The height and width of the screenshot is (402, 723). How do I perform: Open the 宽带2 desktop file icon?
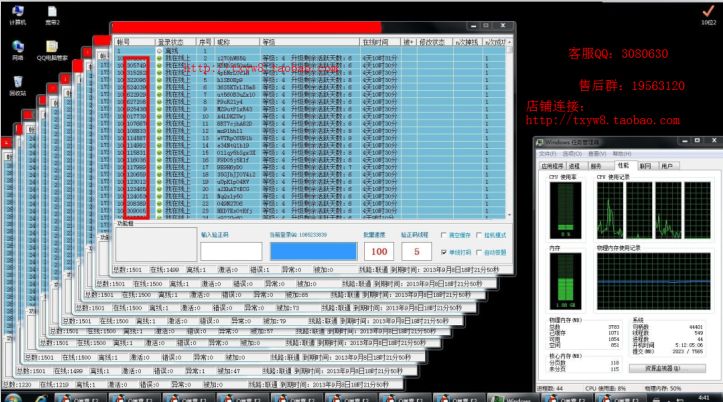click(x=52, y=14)
